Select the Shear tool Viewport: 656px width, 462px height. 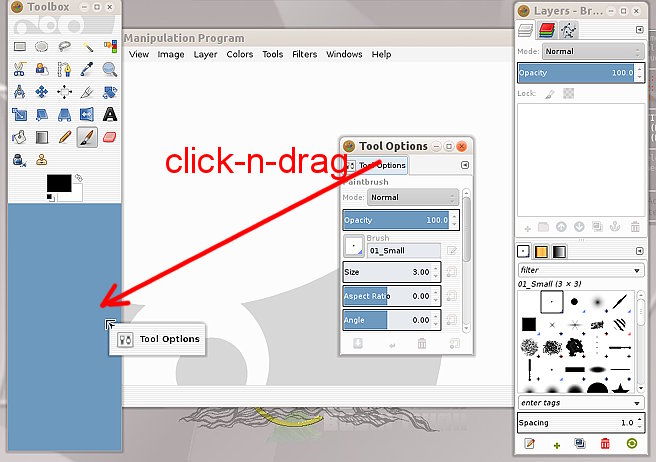click(41, 114)
